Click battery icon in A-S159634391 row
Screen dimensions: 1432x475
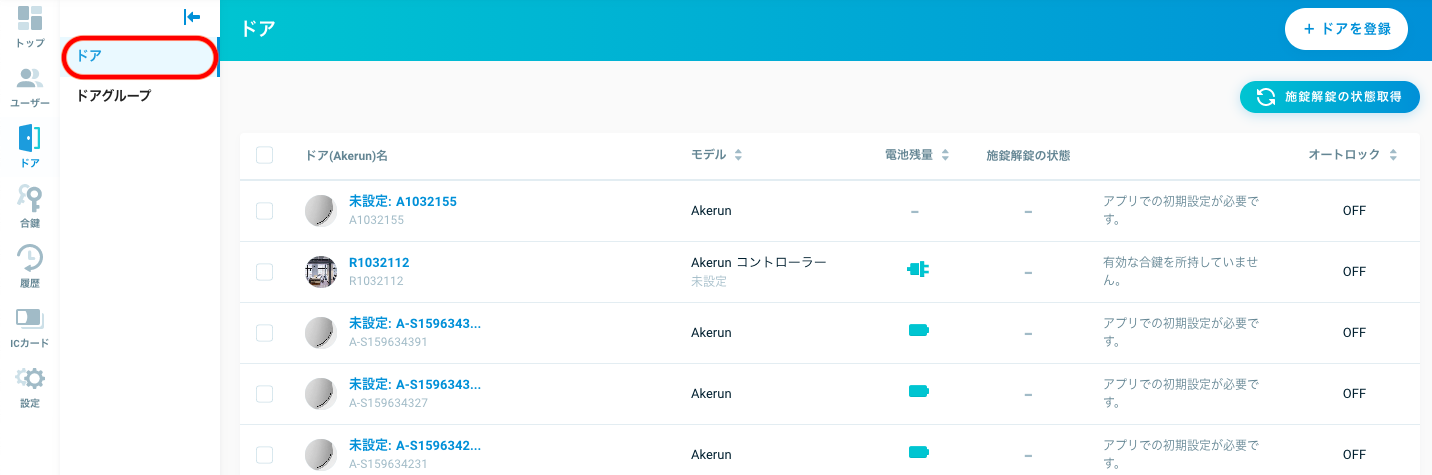coord(919,330)
